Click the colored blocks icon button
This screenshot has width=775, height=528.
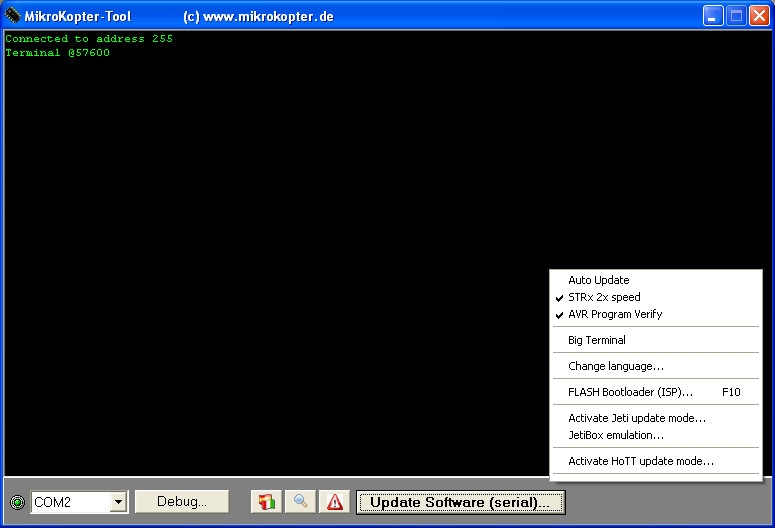tap(266, 502)
